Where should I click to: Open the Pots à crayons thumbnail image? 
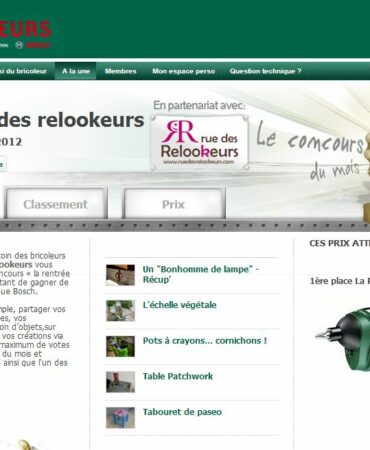[x=120, y=346]
